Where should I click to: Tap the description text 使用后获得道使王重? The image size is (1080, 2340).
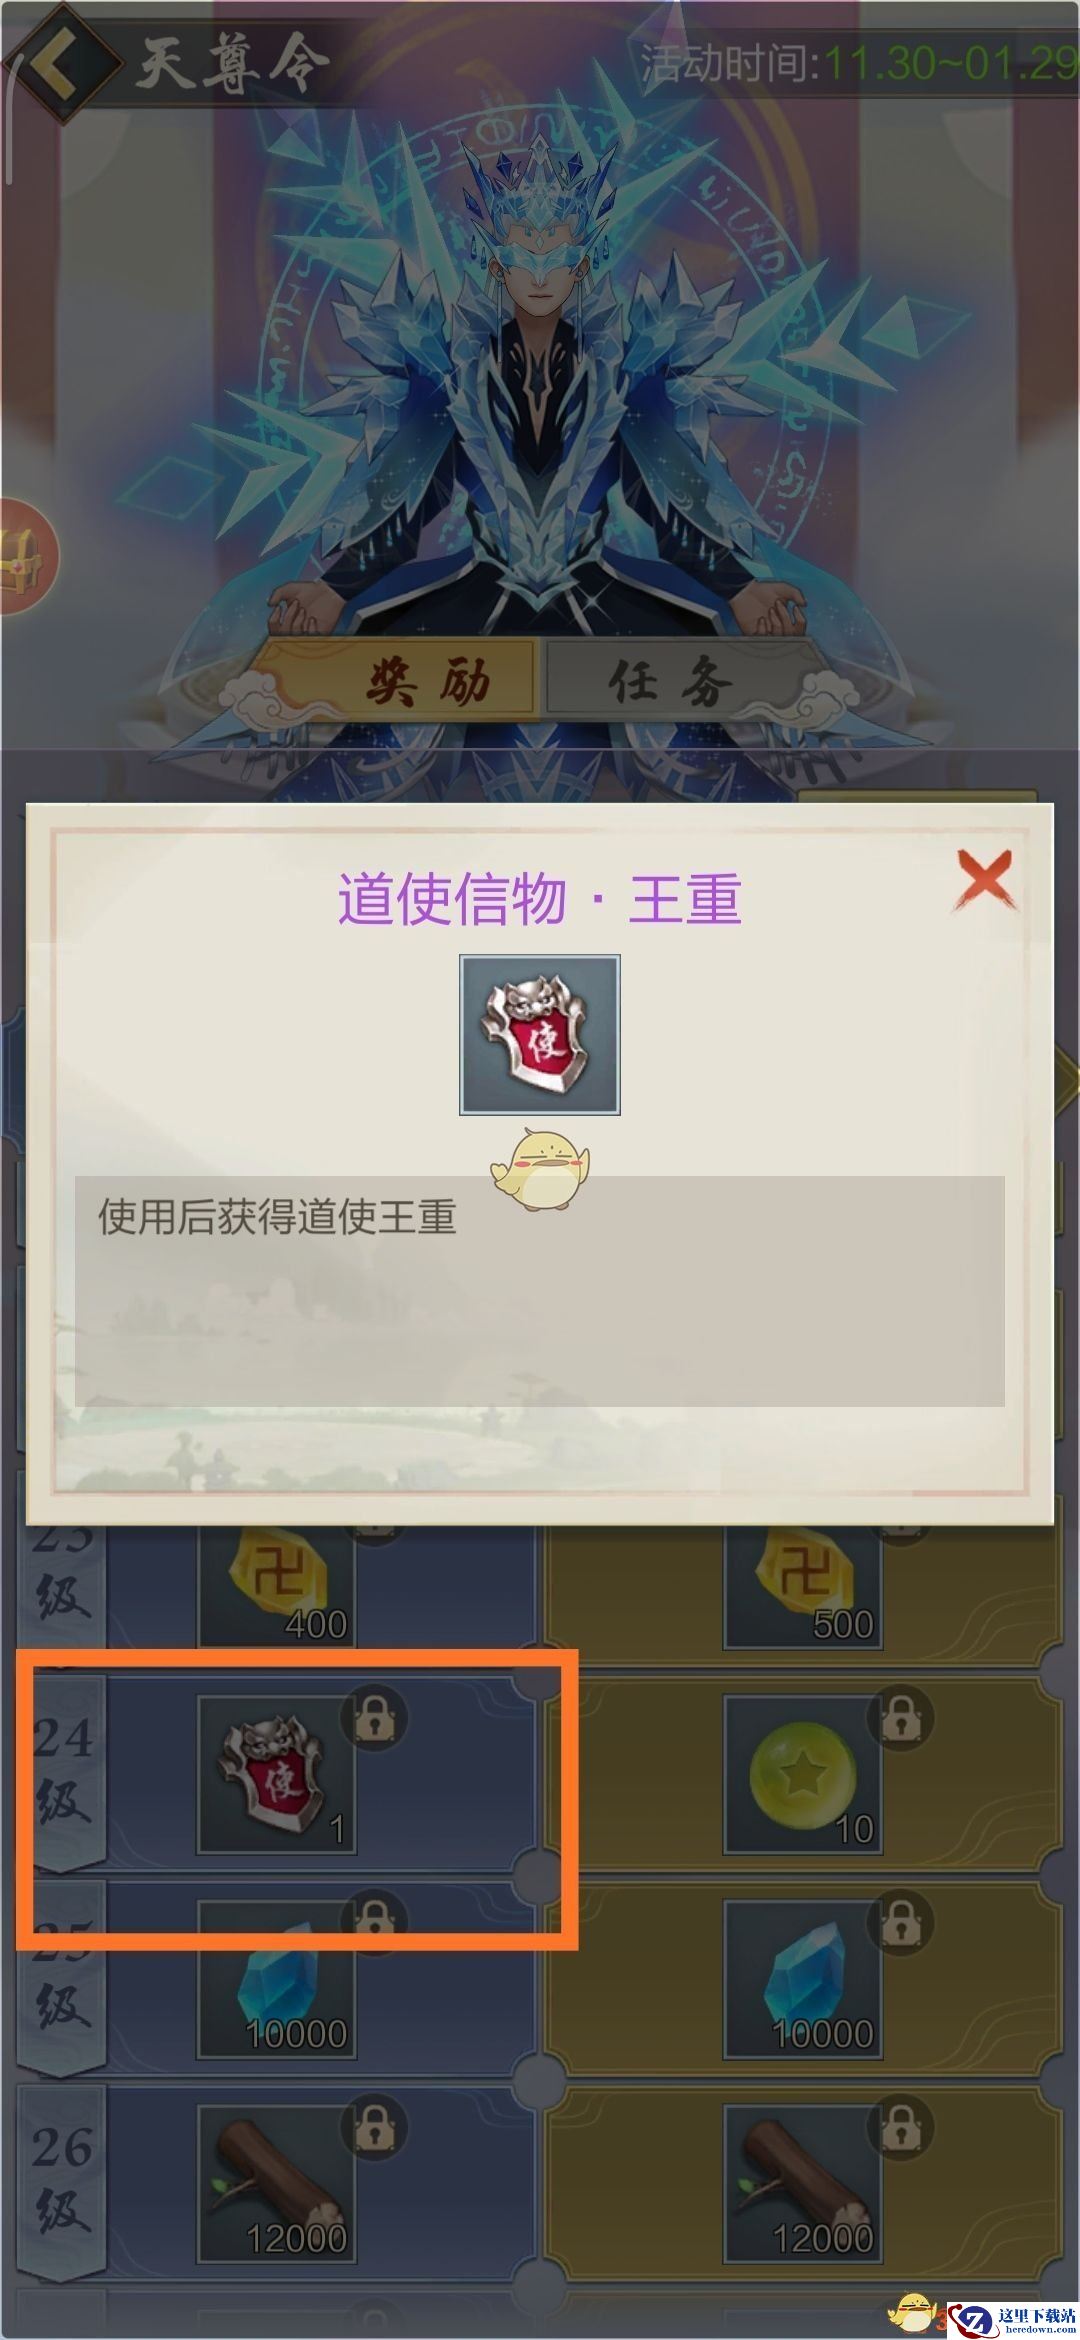[x=277, y=1217]
